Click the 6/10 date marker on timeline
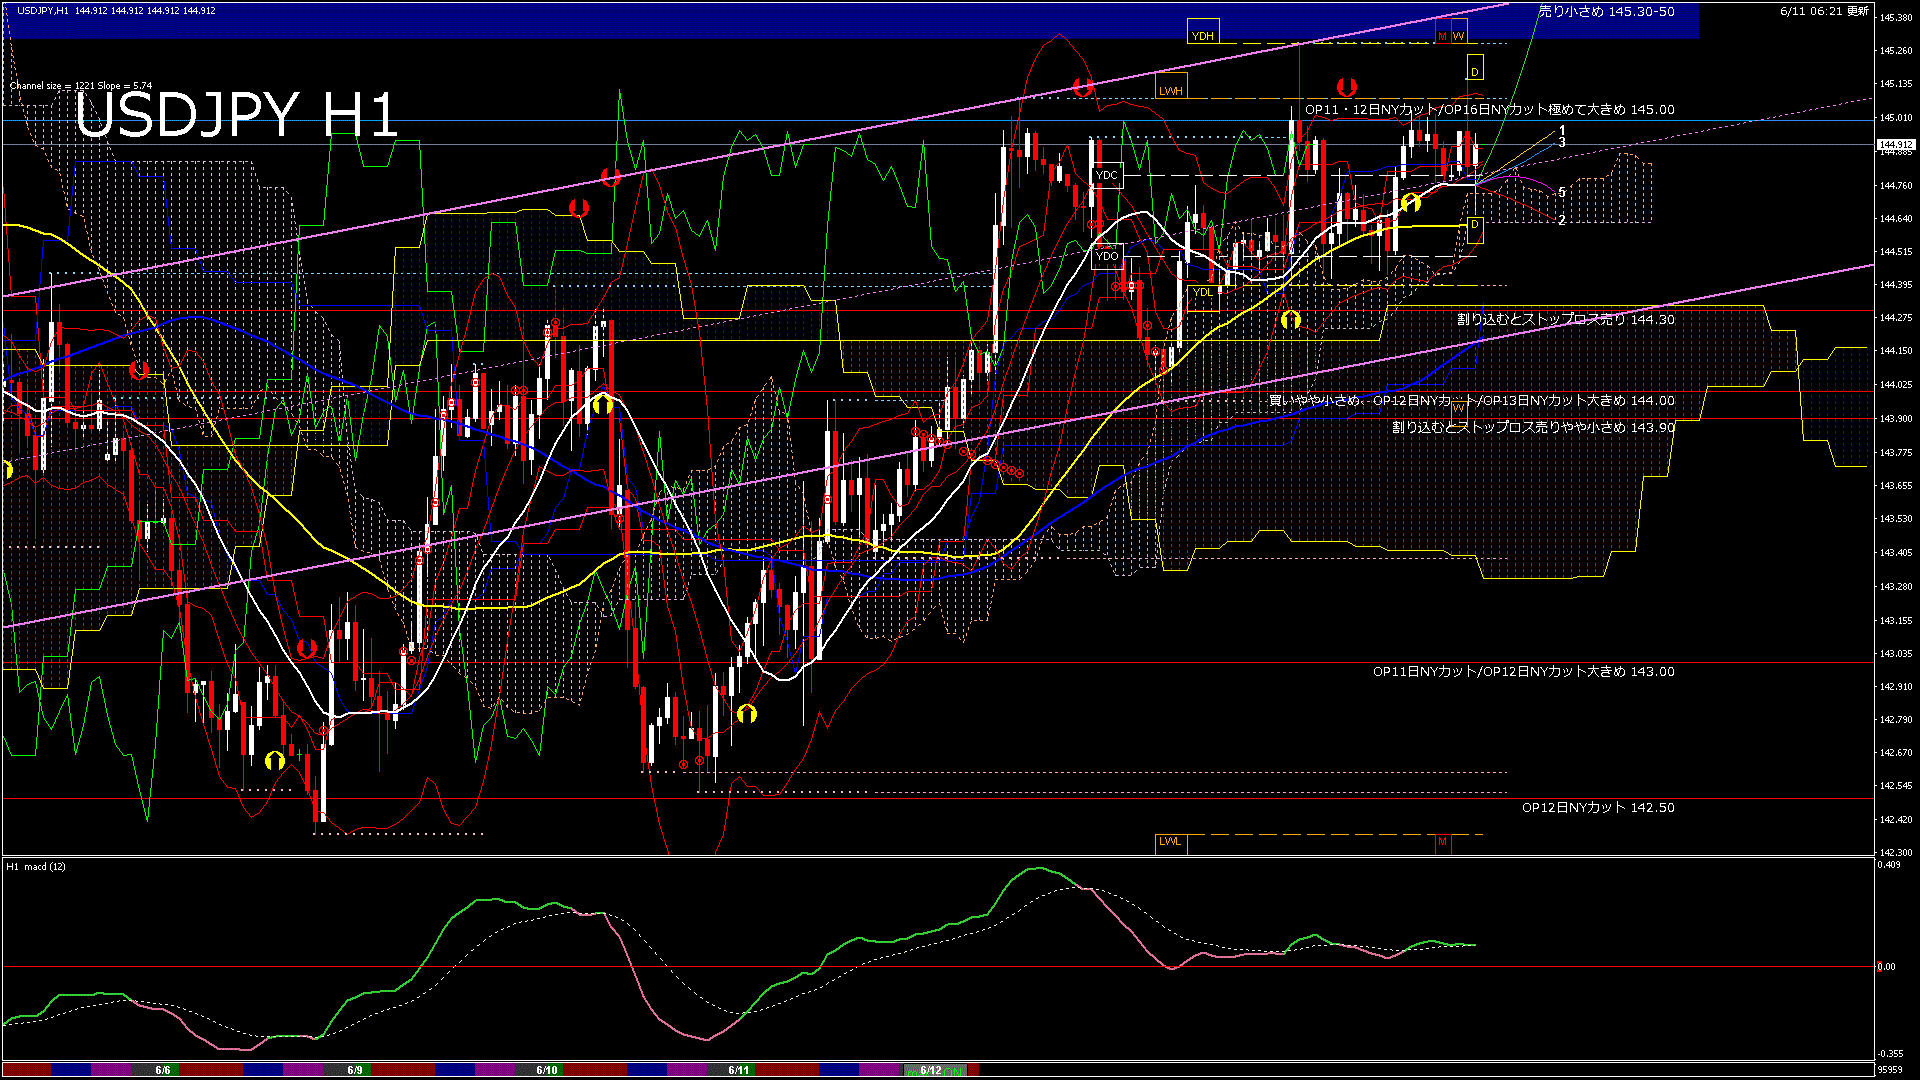 coord(547,1070)
